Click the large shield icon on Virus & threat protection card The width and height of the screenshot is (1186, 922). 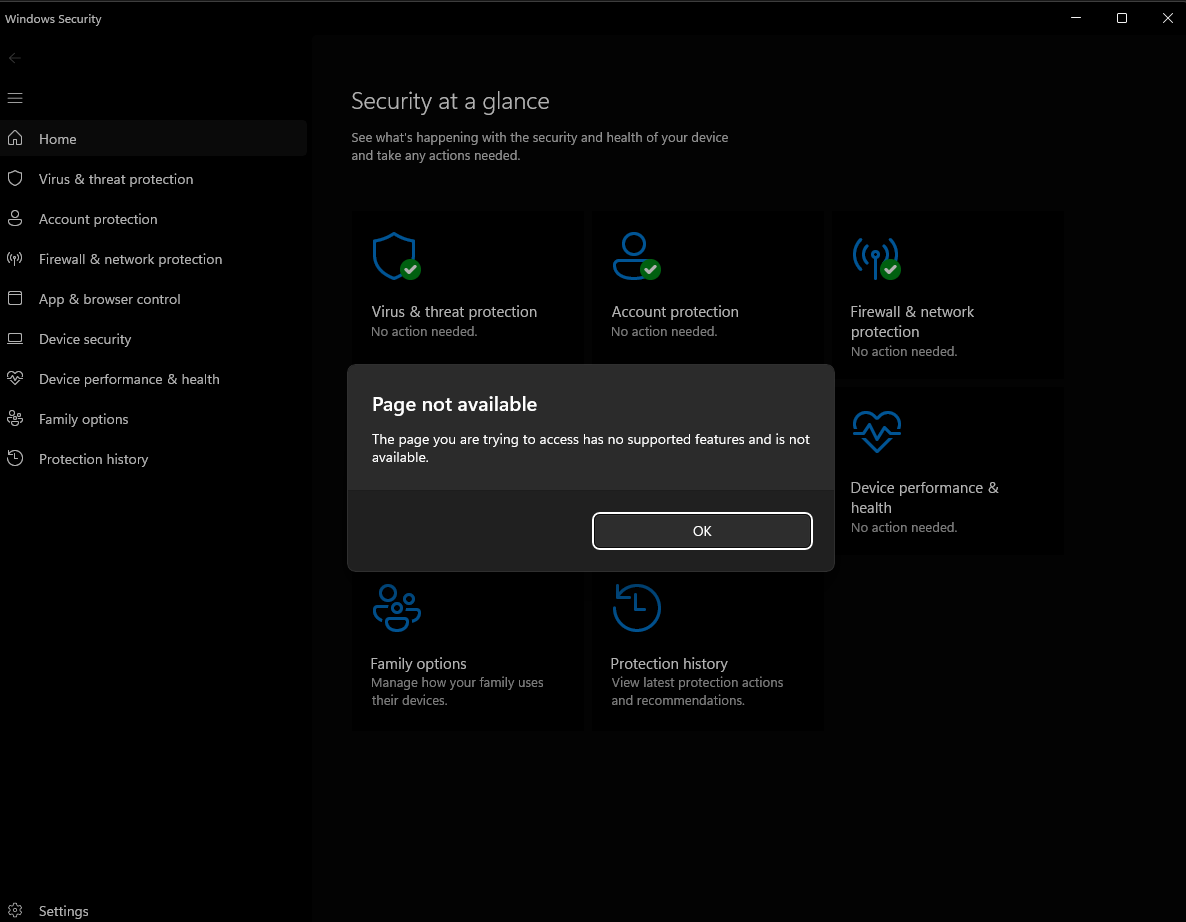coord(396,256)
